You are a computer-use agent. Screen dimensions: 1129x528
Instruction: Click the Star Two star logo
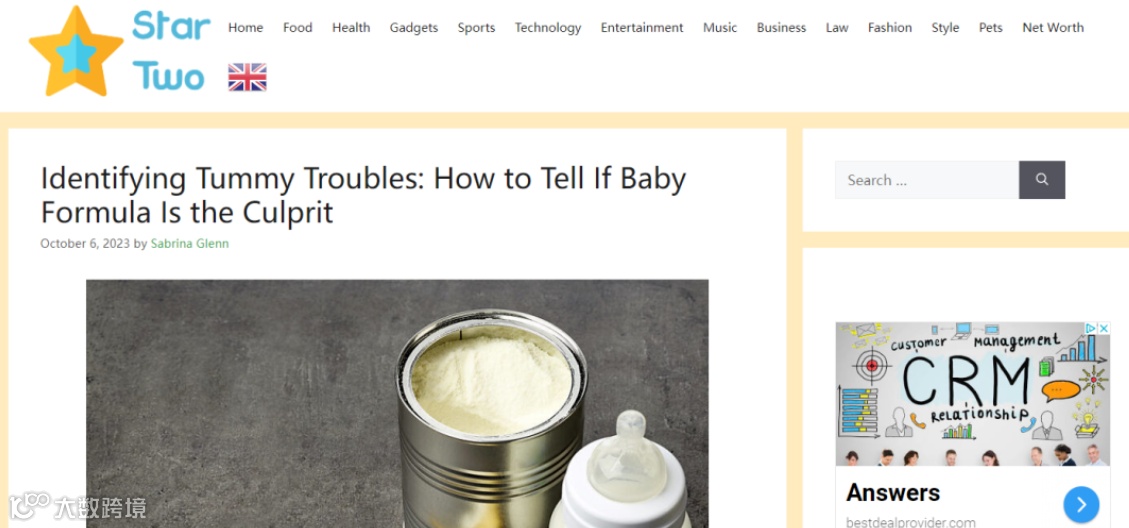[76, 51]
